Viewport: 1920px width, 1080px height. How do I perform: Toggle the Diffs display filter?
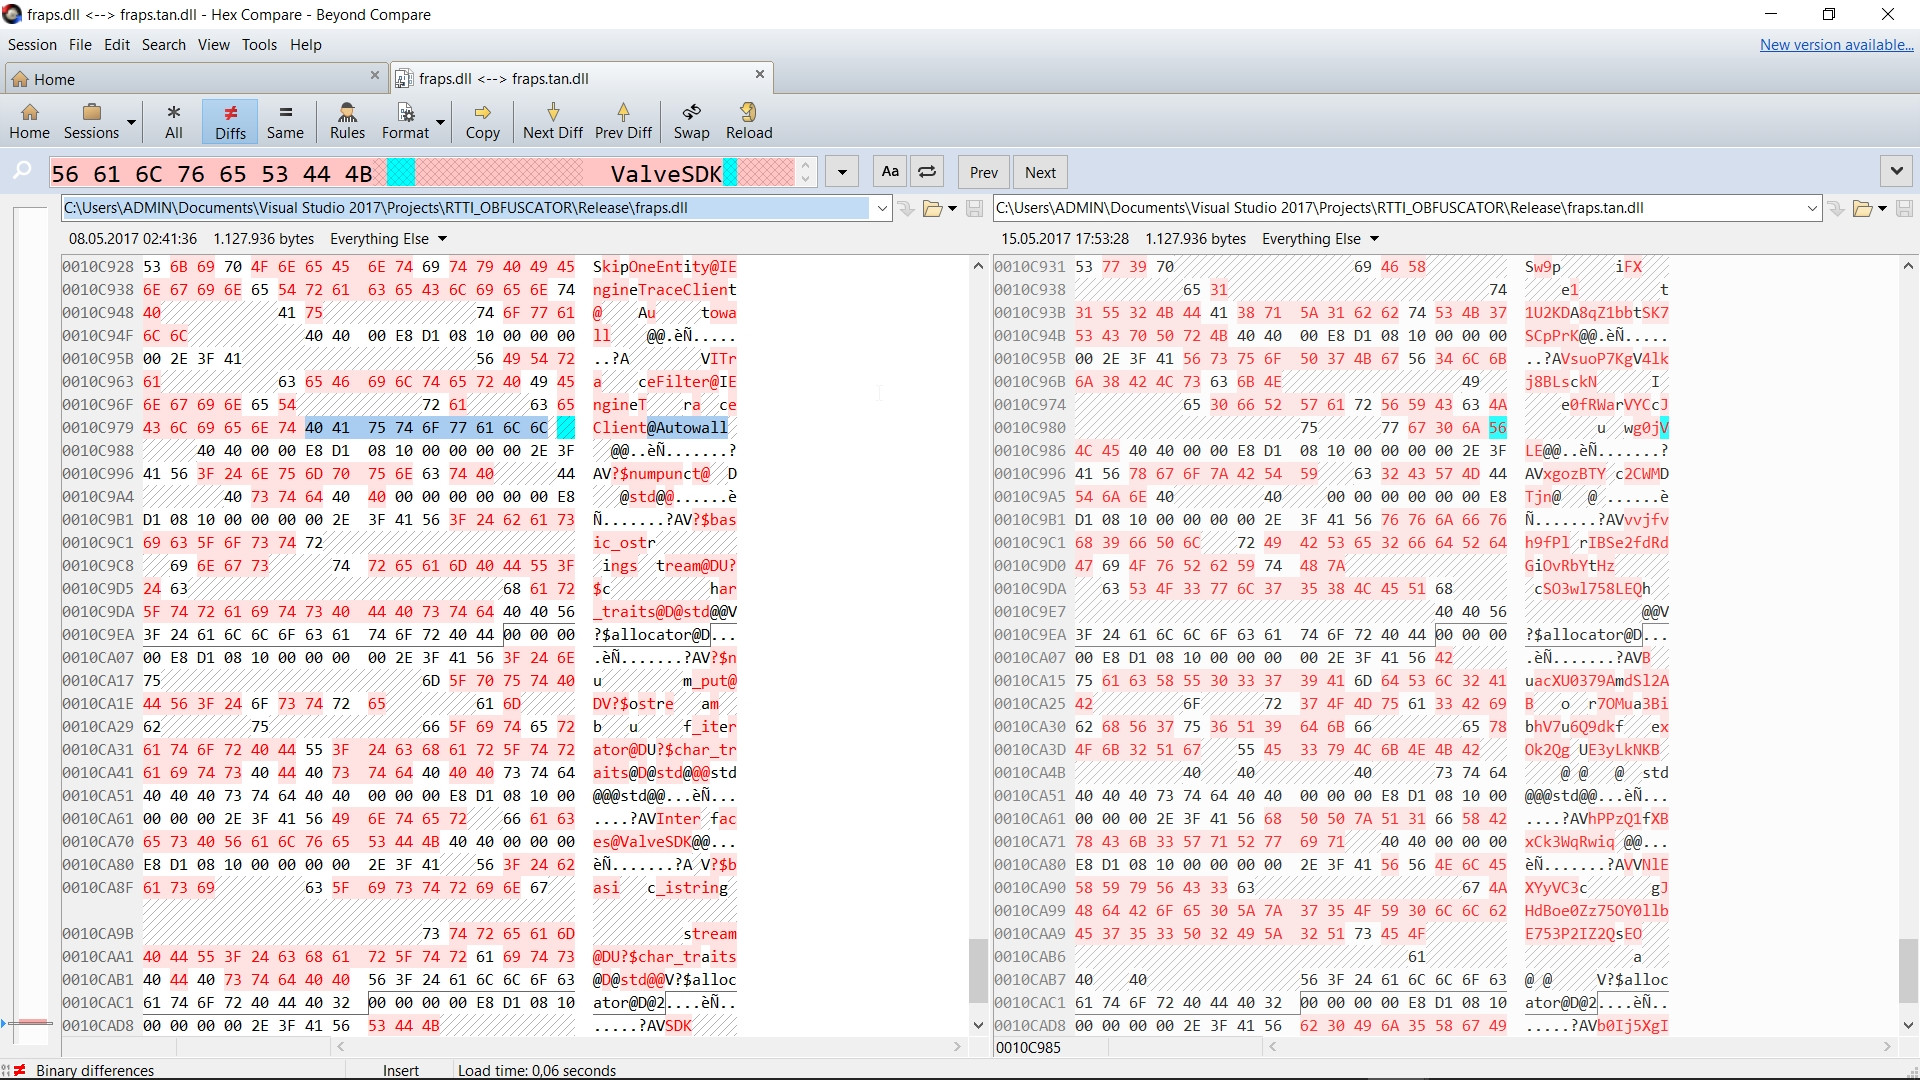[230, 120]
